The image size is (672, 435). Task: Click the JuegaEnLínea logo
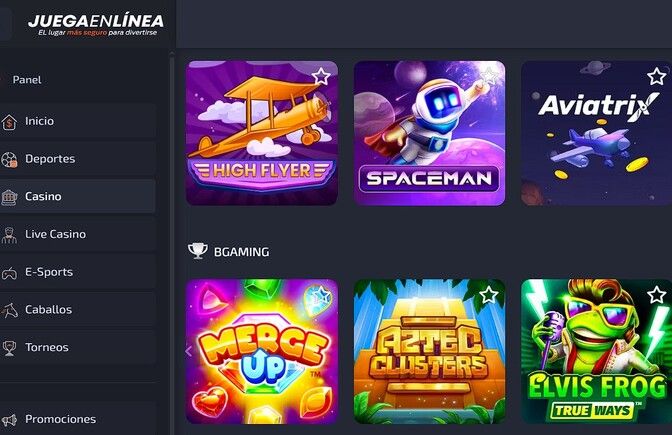coord(96,25)
